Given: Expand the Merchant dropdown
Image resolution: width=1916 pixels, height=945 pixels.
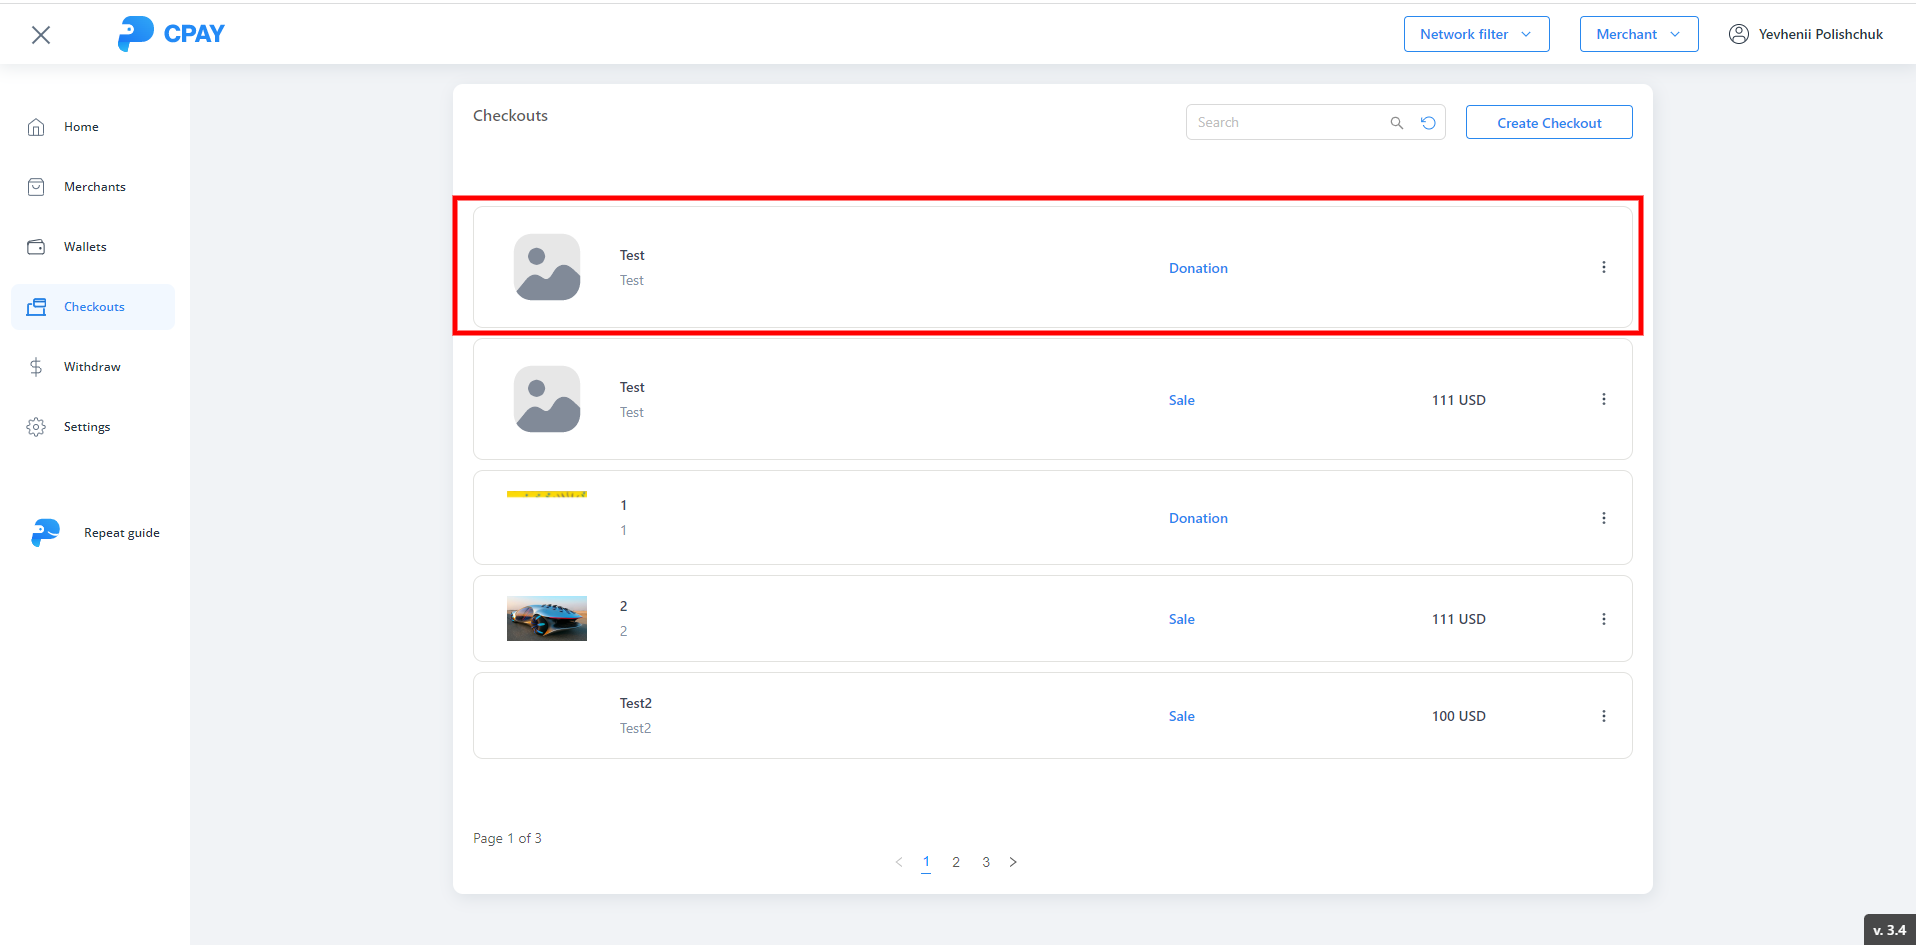Looking at the screenshot, I should tap(1638, 34).
